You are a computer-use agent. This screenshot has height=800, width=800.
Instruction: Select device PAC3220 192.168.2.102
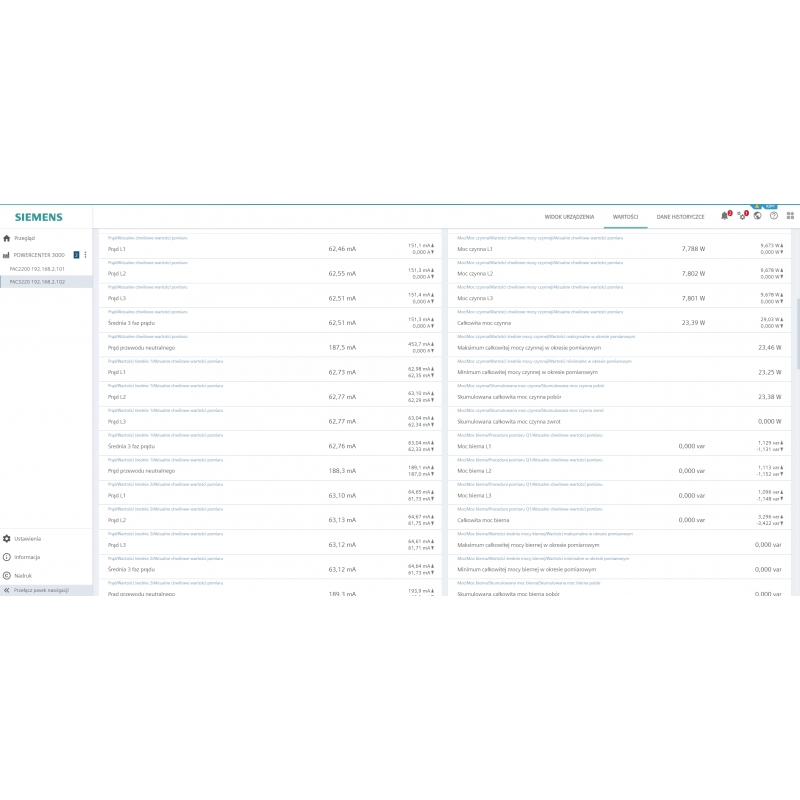pos(37,282)
